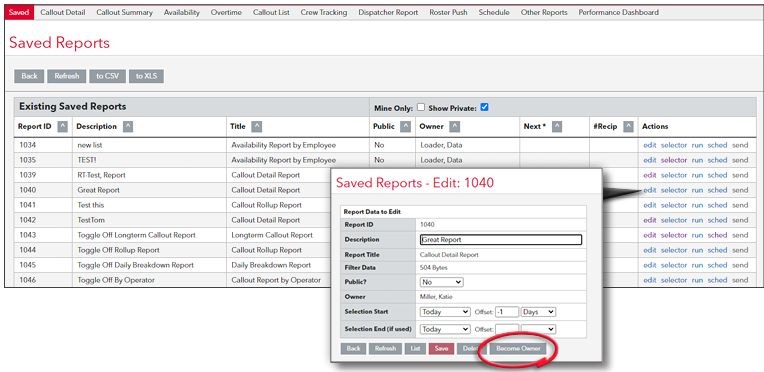The height and width of the screenshot is (372, 764).
Task: Click run link for report 1046
Action: (x=697, y=280)
